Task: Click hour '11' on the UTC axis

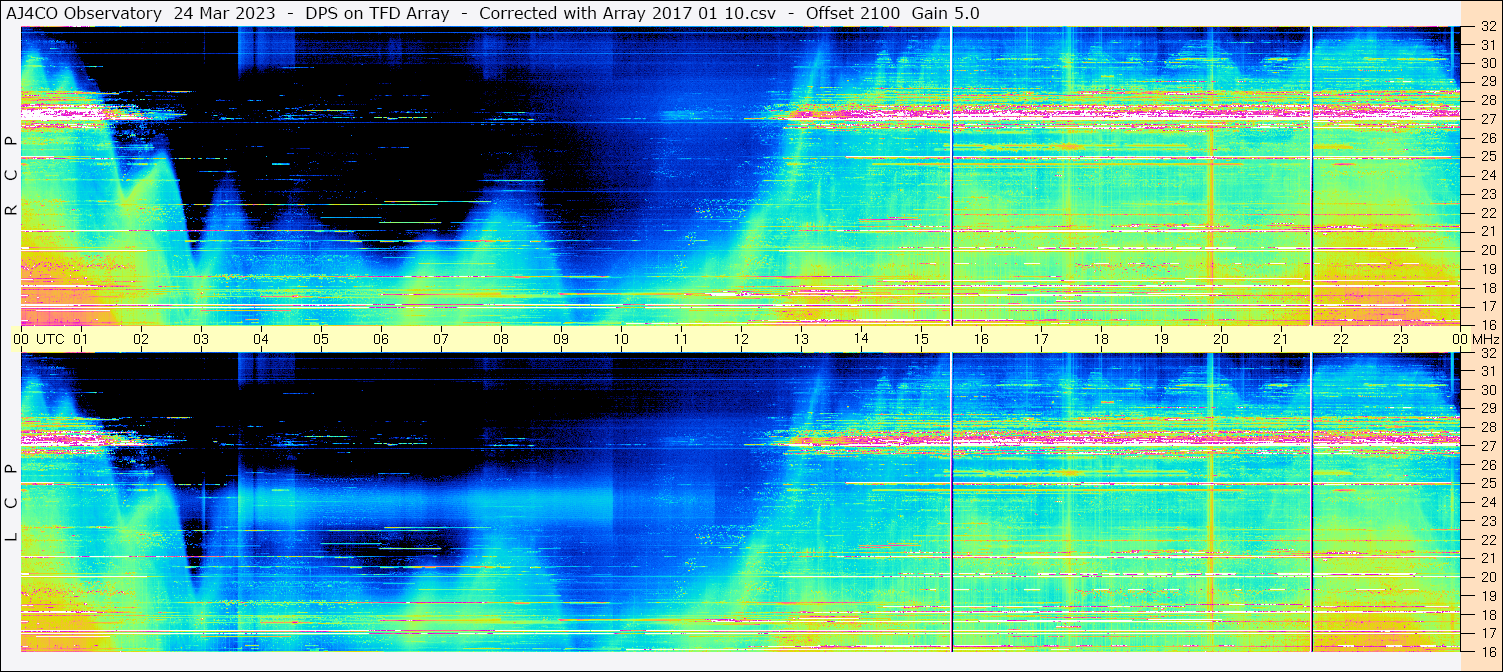Action: (681, 339)
